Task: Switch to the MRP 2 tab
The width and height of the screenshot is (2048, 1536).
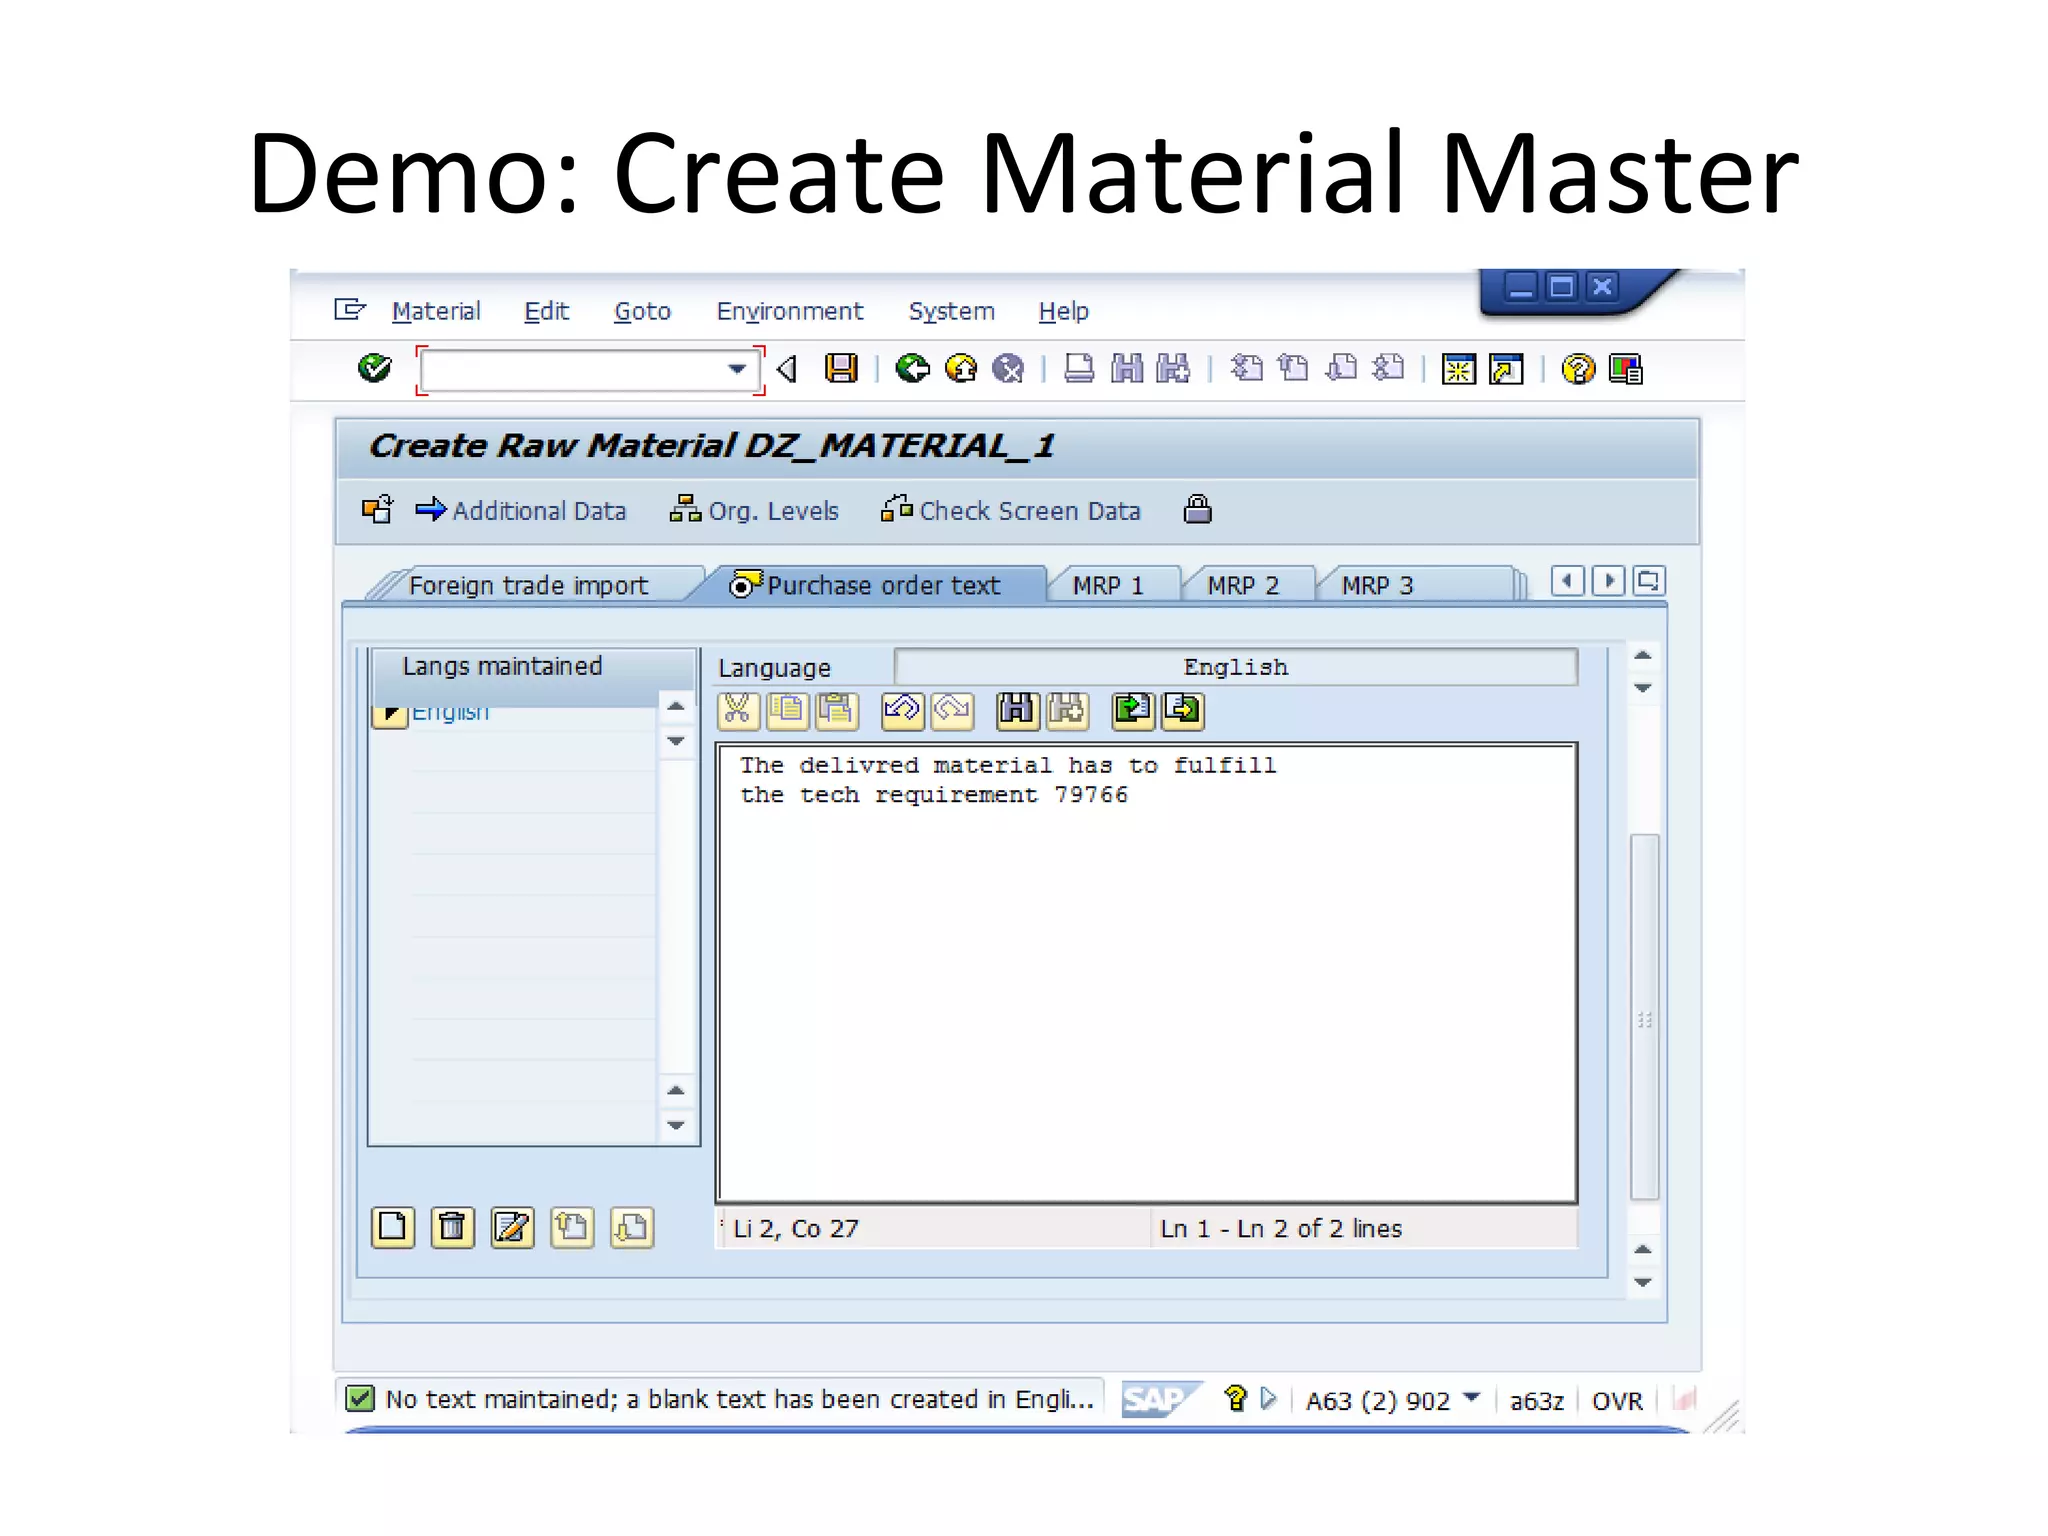Action: 1243,585
